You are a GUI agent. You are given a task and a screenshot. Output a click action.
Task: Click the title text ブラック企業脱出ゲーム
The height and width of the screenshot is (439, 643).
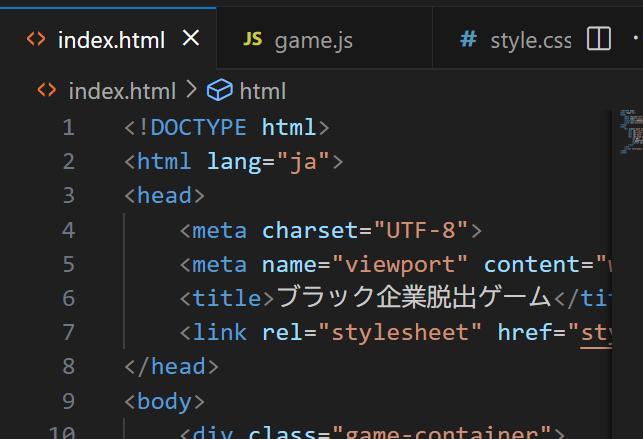414,298
